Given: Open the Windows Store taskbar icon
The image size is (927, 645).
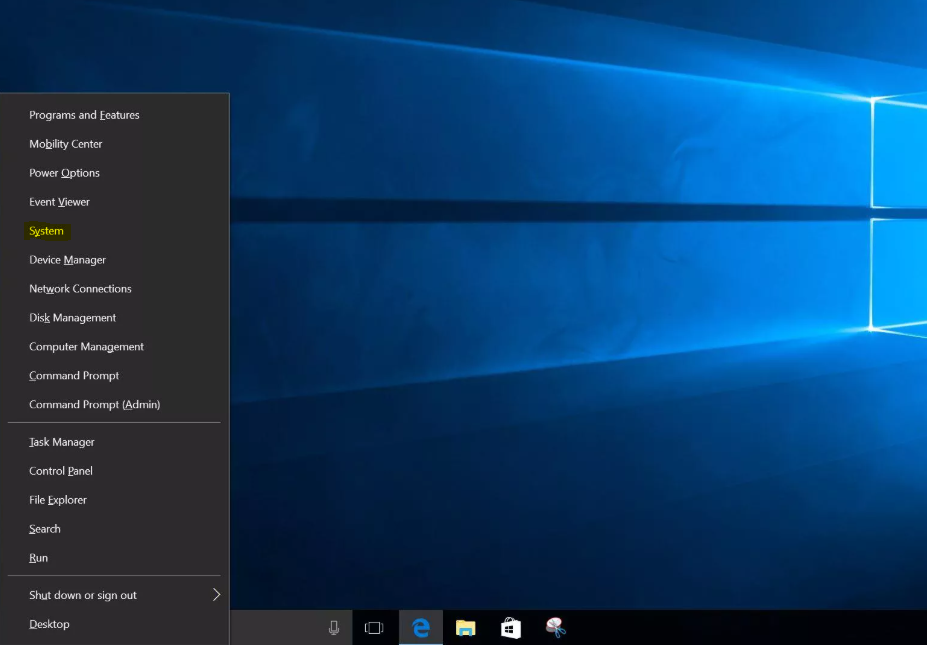Looking at the screenshot, I should tap(510, 628).
